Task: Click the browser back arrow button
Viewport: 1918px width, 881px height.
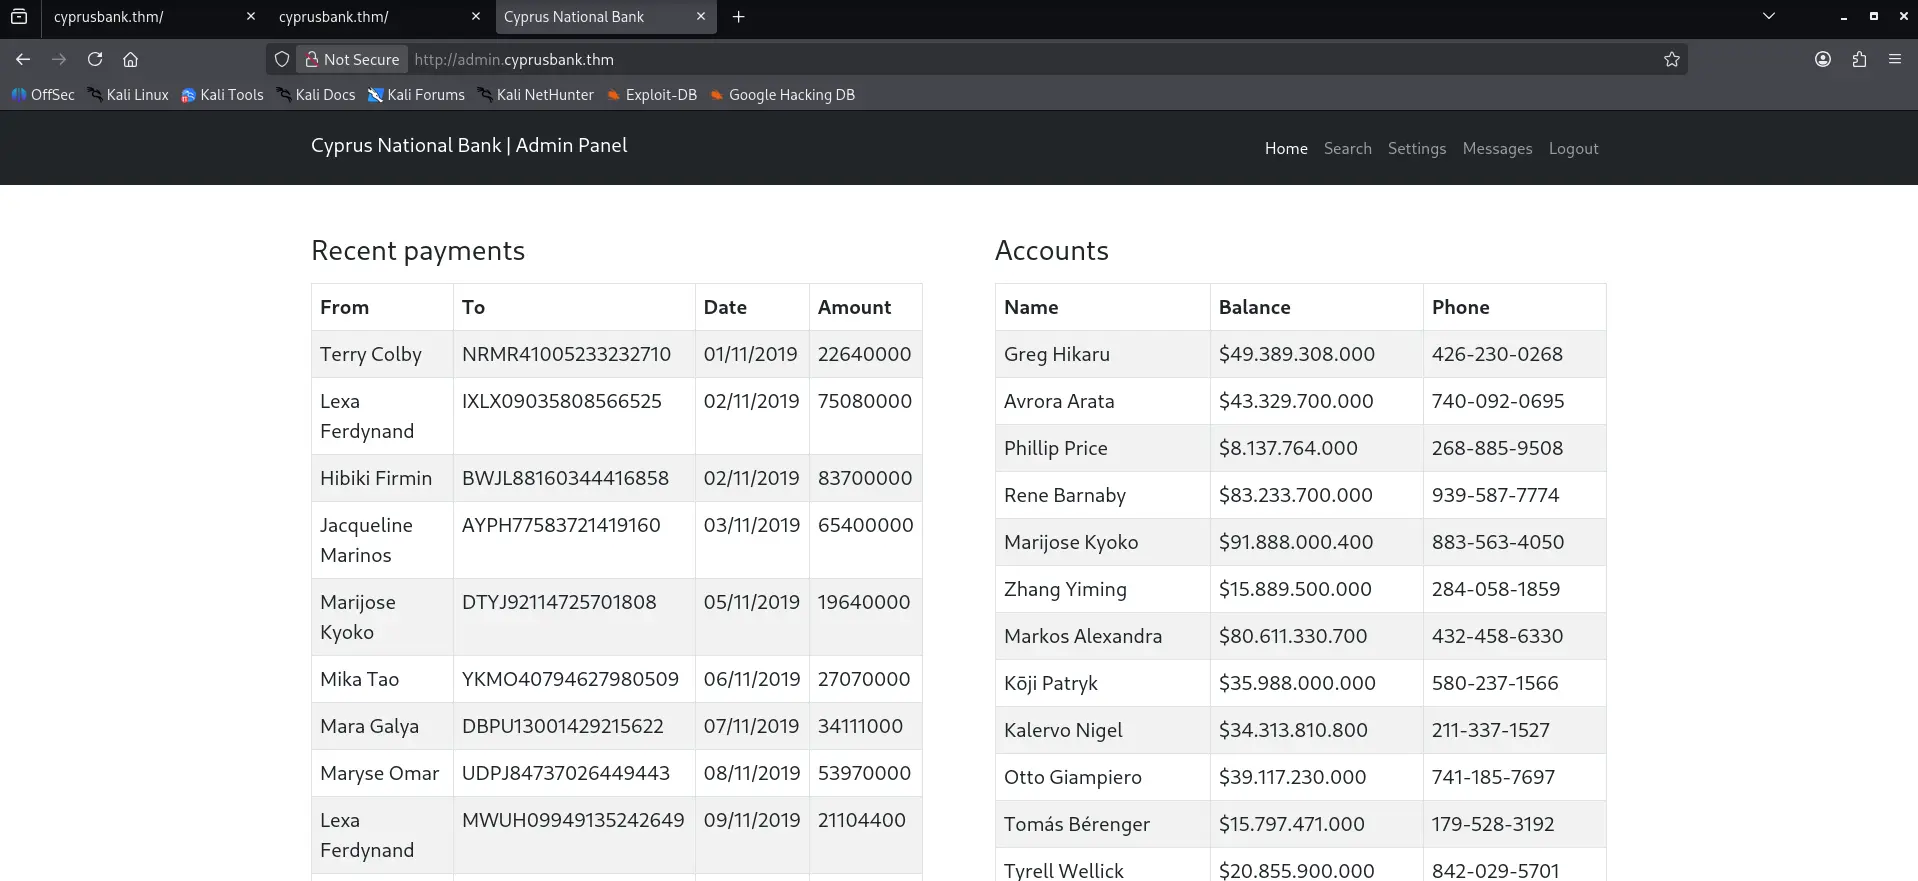Action: [x=23, y=59]
